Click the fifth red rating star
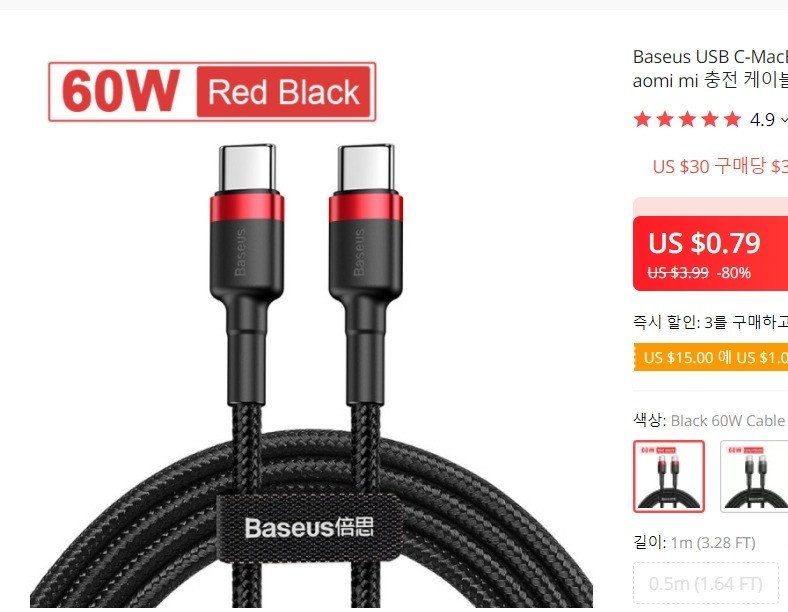The width and height of the screenshot is (788, 612). click(732, 120)
